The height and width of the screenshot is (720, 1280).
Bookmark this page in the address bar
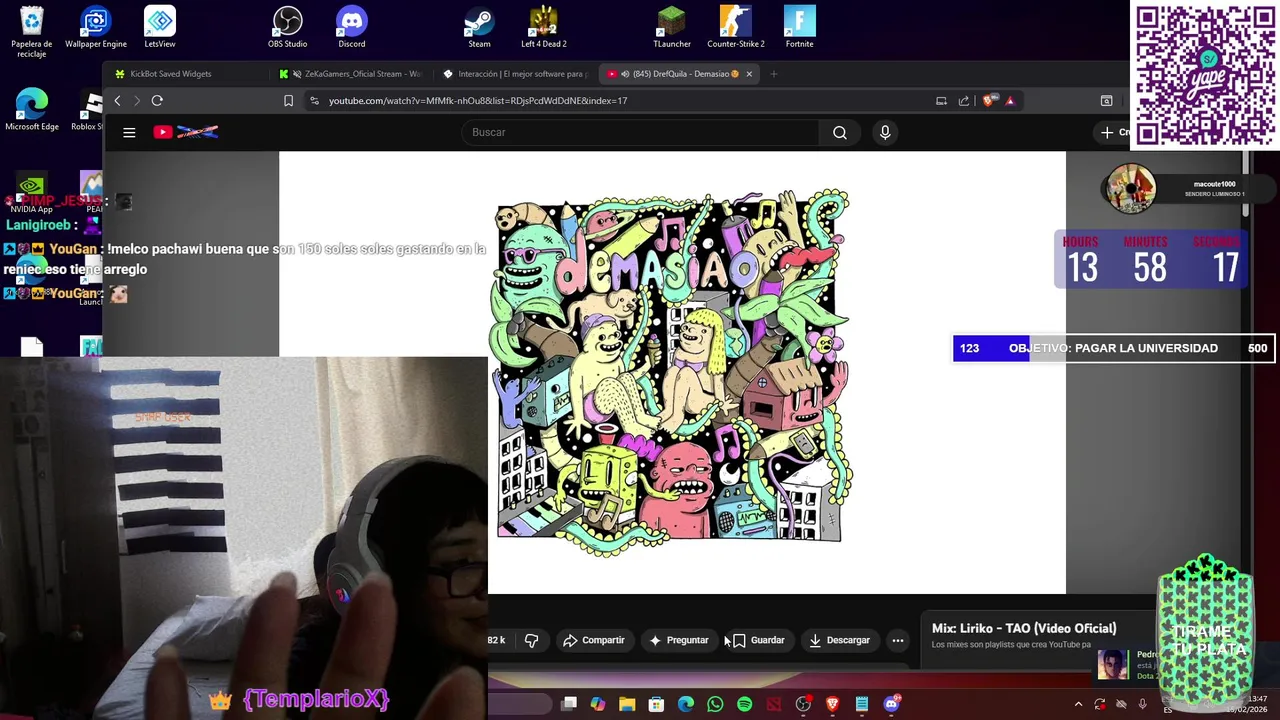(x=288, y=101)
